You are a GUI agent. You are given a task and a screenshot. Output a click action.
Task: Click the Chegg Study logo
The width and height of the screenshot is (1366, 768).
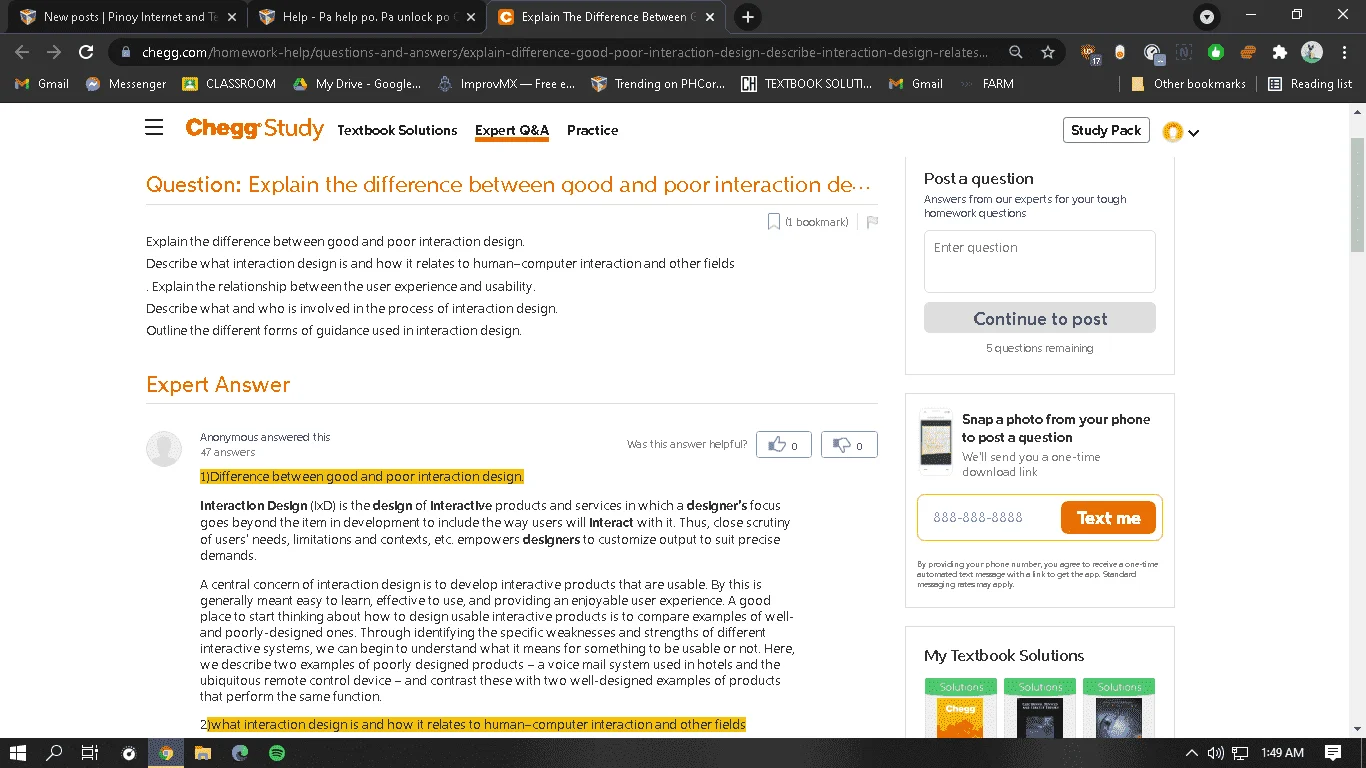click(254, 128)
